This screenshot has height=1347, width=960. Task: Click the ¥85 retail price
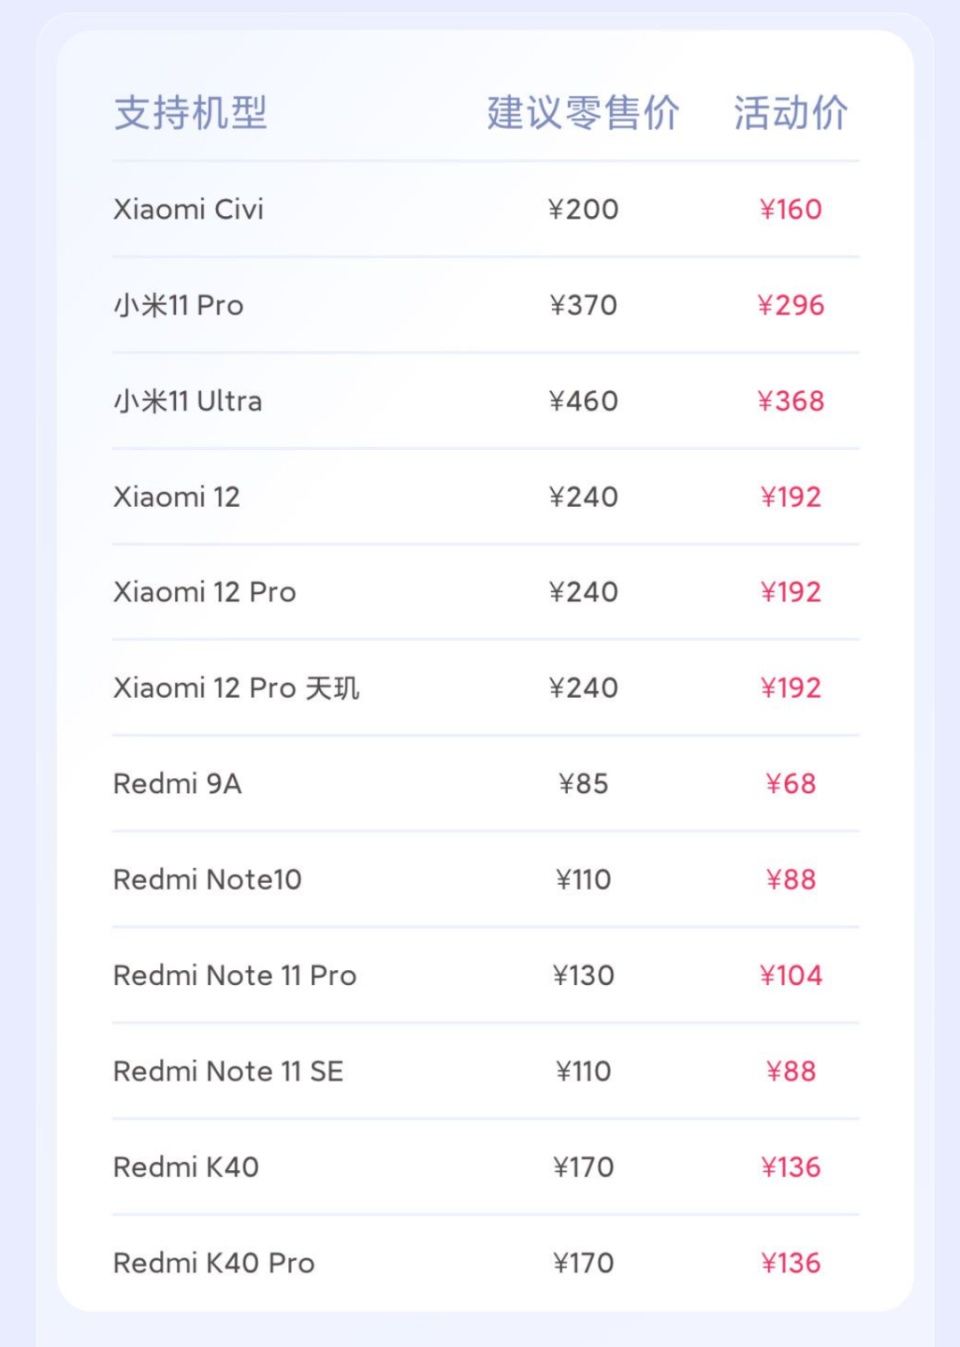583,784
